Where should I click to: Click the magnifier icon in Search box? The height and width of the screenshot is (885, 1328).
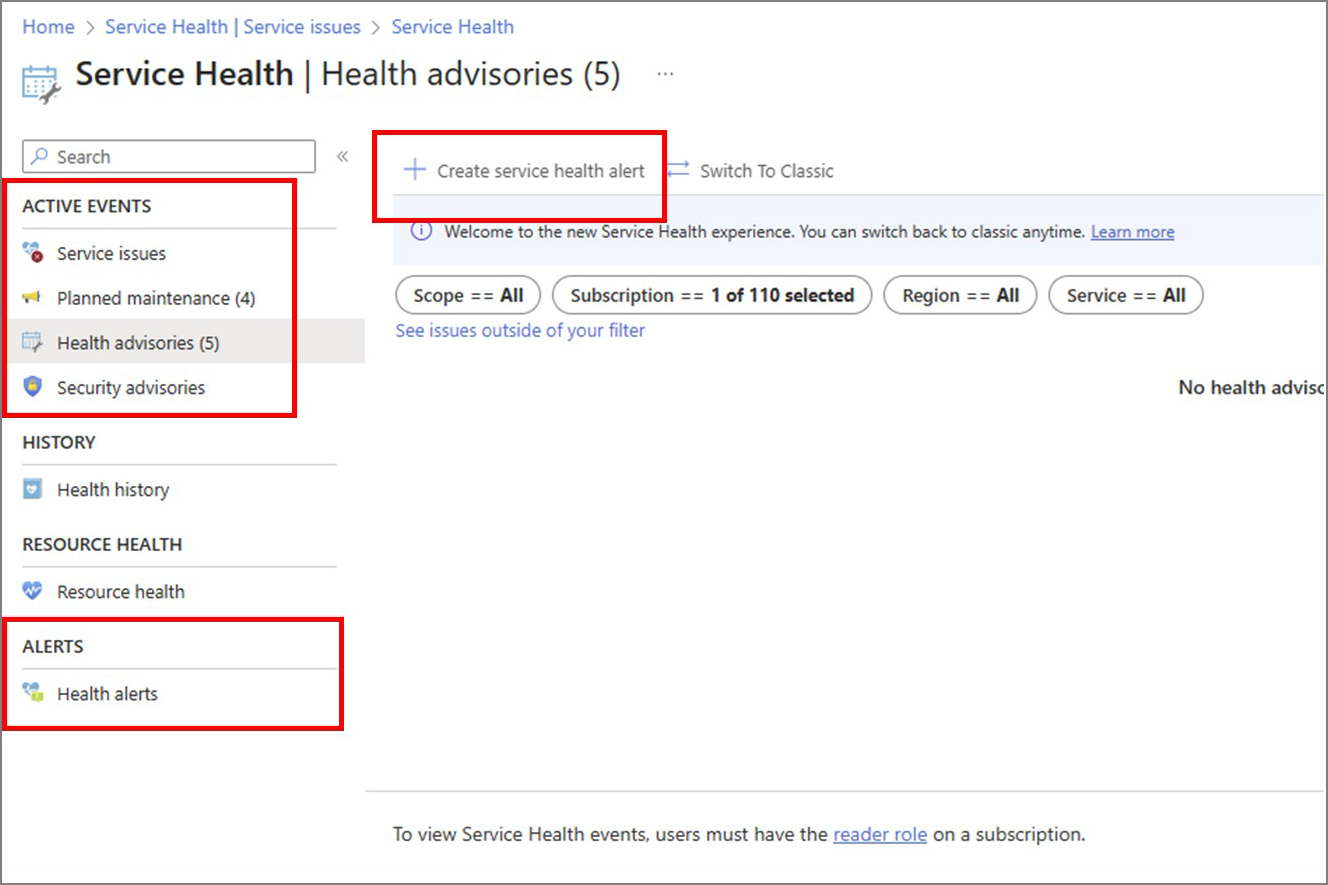coord(40,156)
